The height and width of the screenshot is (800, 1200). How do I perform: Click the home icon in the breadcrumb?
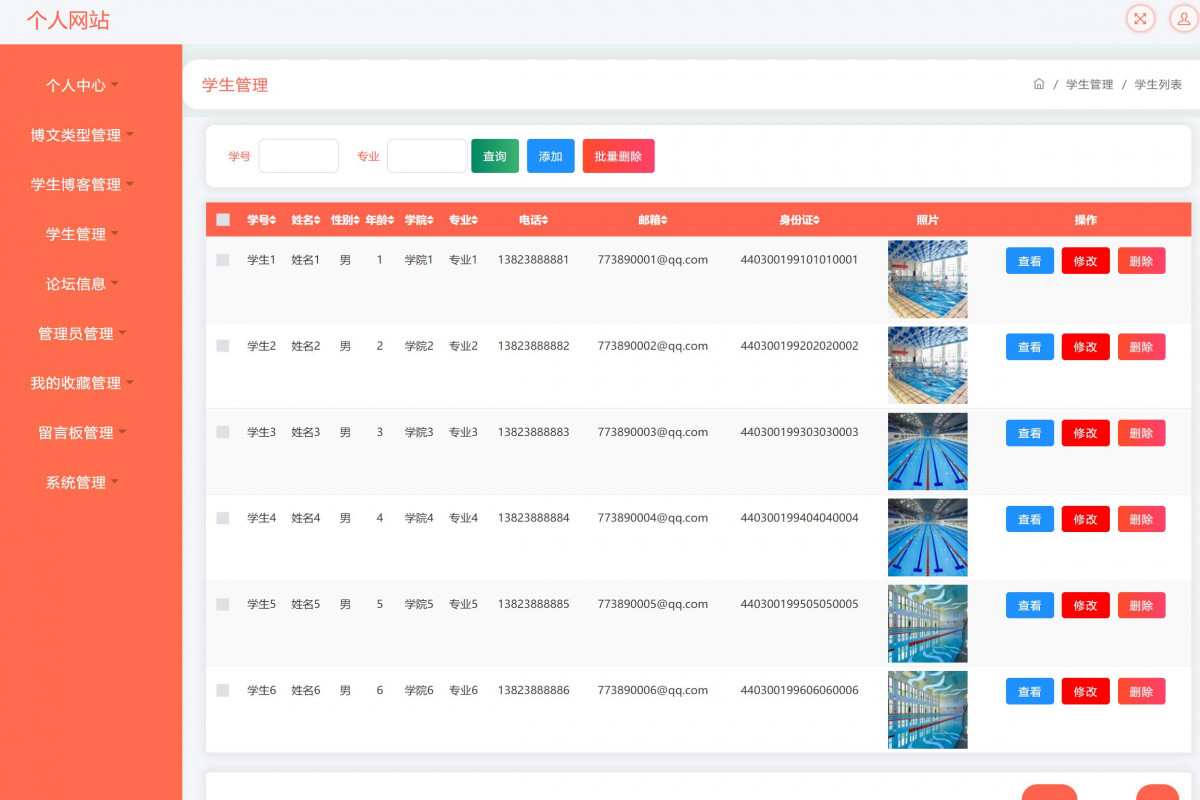(x=1038, y=85)
